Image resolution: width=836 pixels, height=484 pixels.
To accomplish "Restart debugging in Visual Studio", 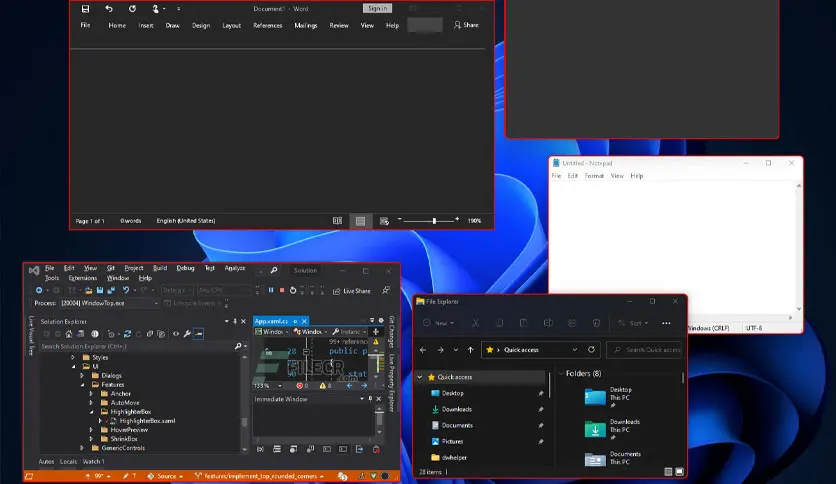I will coord(293,290).
